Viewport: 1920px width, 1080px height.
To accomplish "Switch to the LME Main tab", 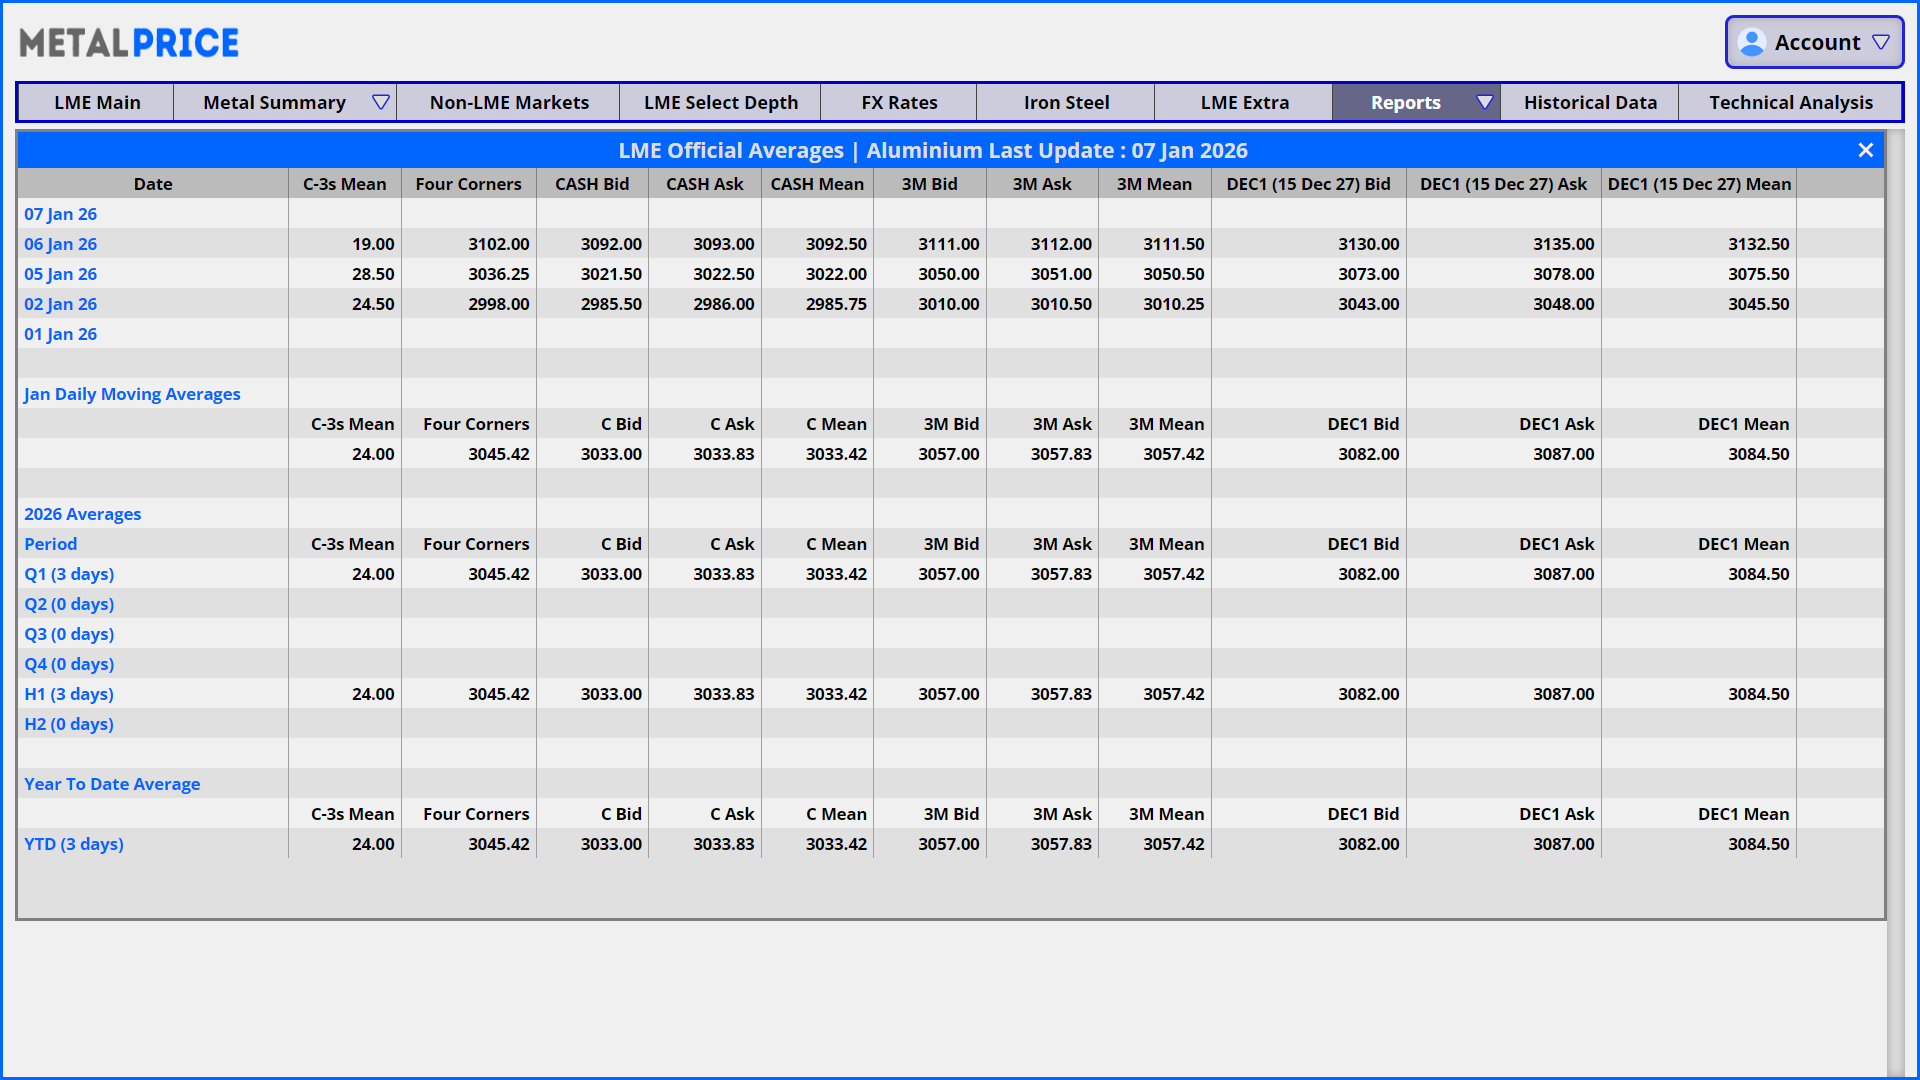I will (x=97, y=102).
